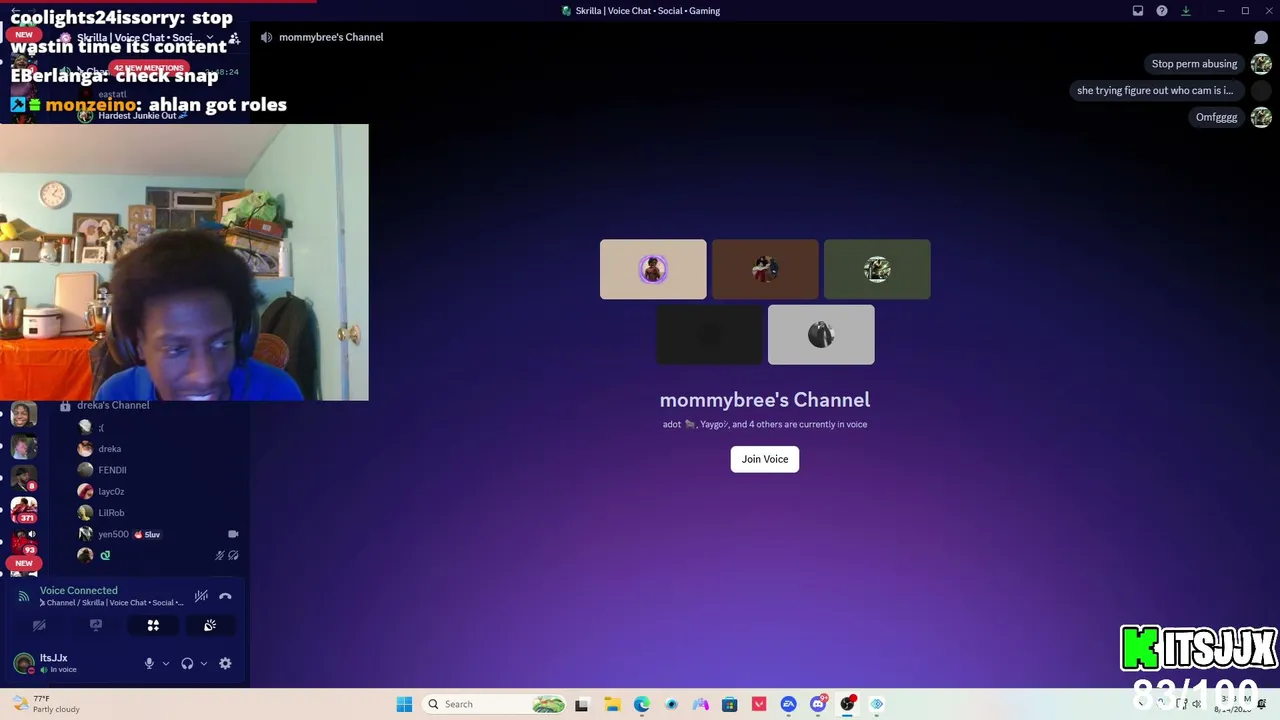Click the 'Stop perm abusing' chat message
Viewport: 1280px width, 720px height.
coord(1194,64)
